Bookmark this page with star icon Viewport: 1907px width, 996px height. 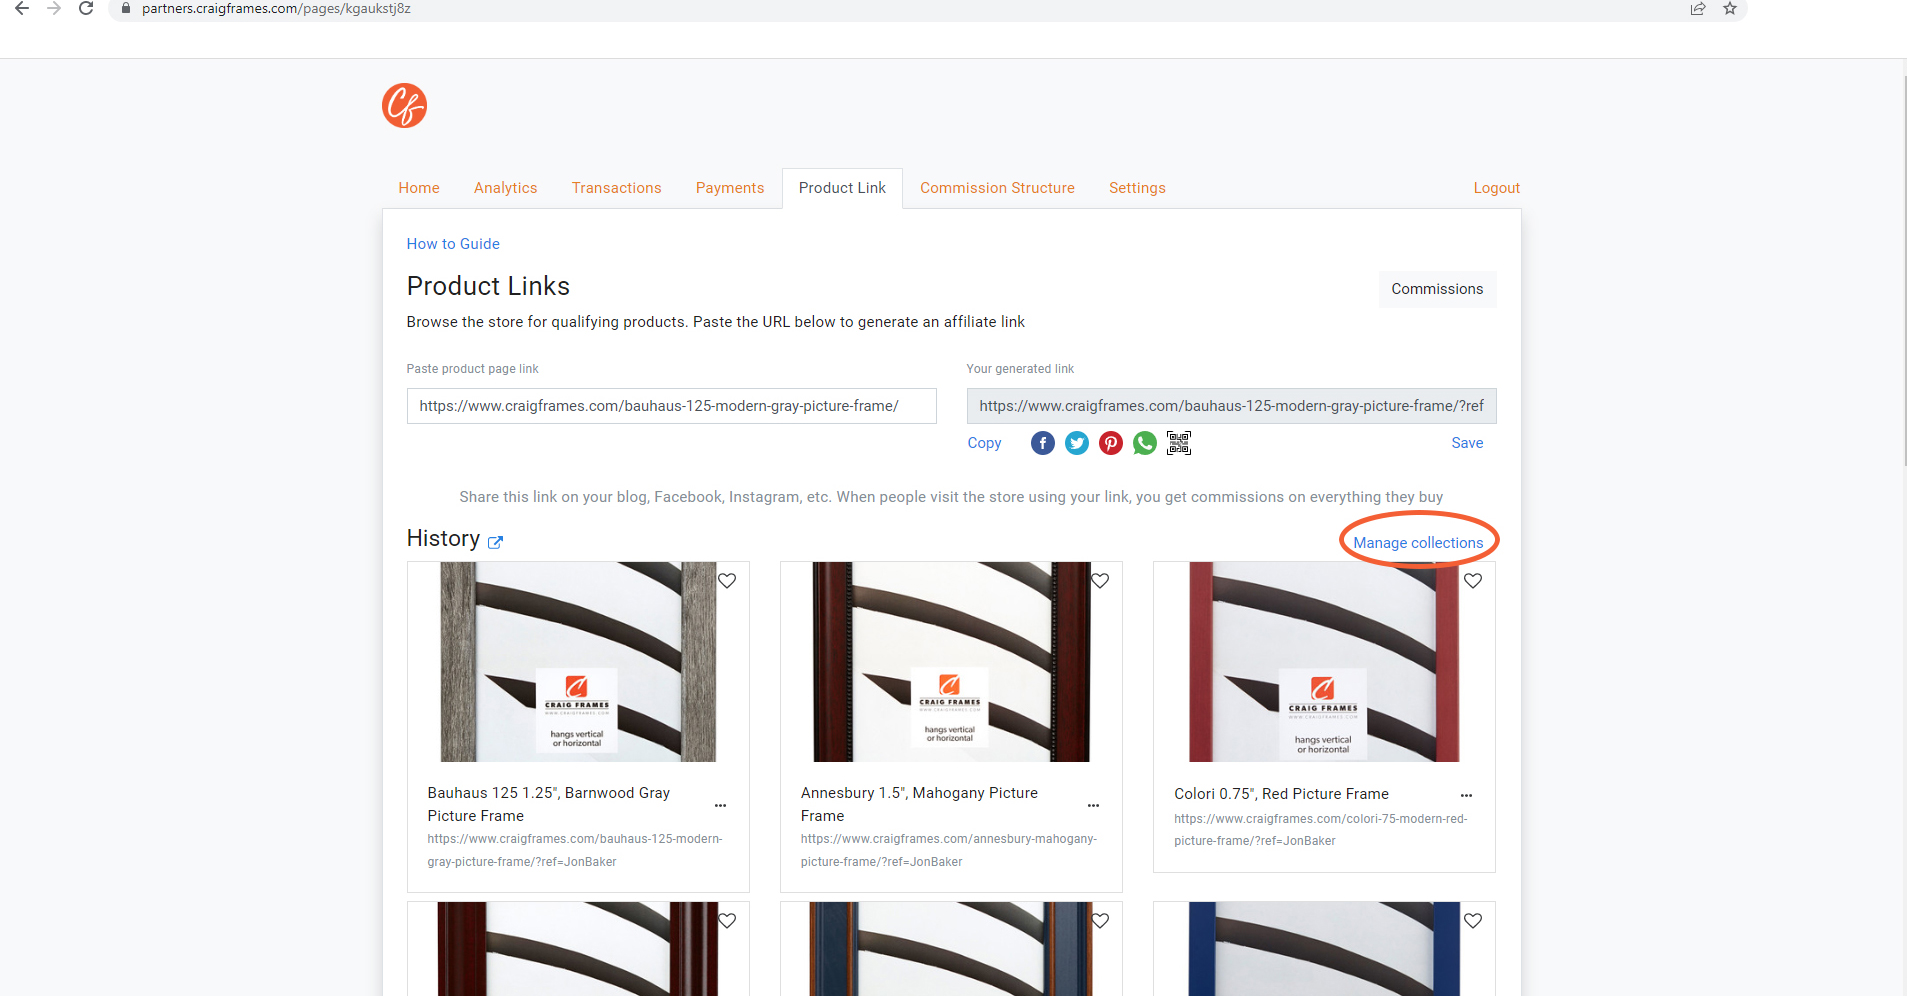[x=1730, y=9]
